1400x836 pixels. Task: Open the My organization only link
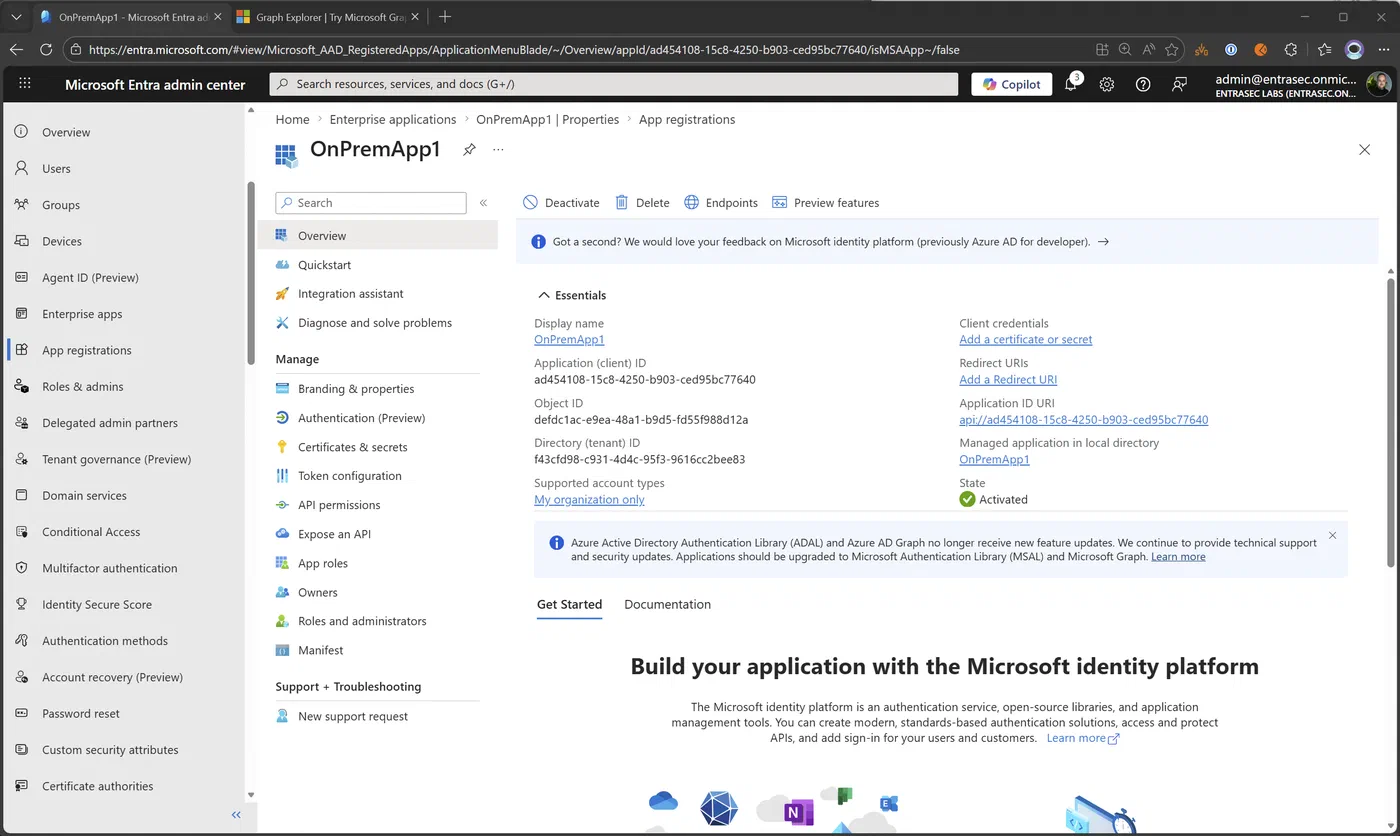coord(589,499)
